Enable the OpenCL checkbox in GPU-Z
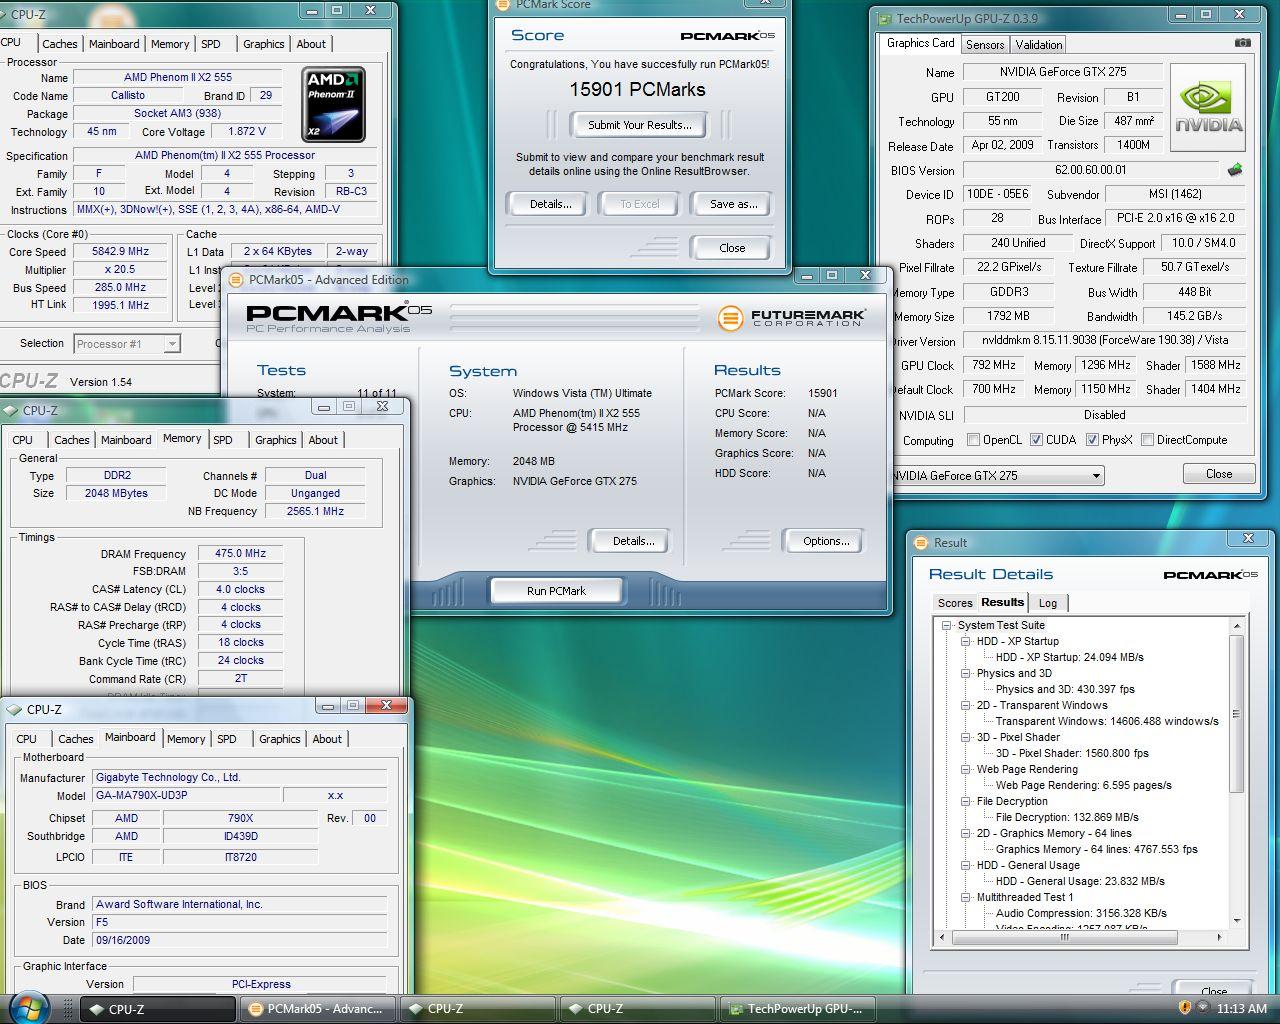Viewport: 1280px width, 1024px height. (x=973, y=439)
